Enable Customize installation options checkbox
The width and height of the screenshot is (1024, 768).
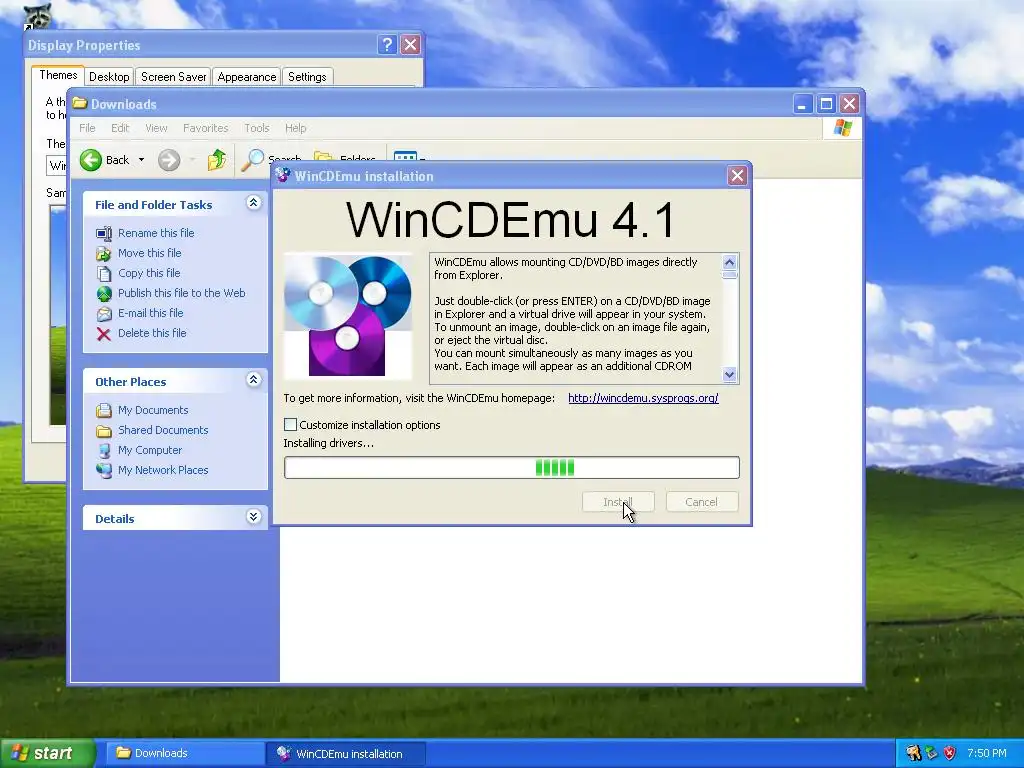coord(291,424)
